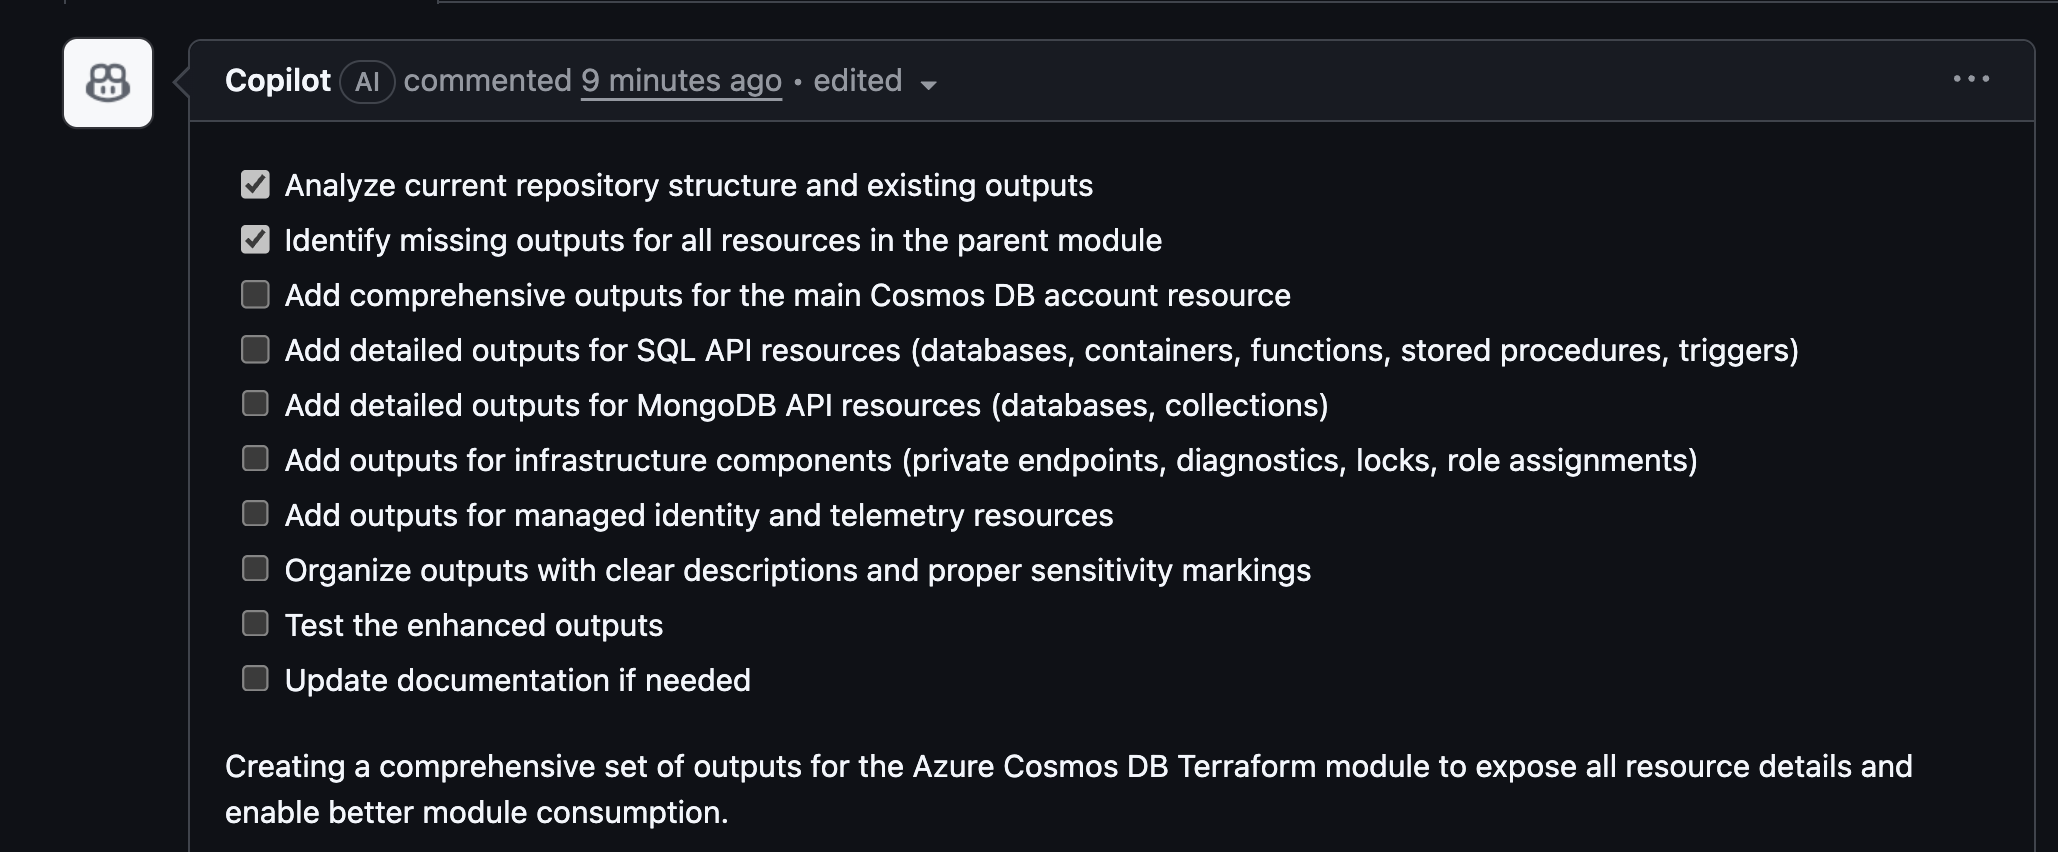This screenshot has width=2058, height=852.
Task: Check the SQL API resources outputs task
Action: (255, 348)
